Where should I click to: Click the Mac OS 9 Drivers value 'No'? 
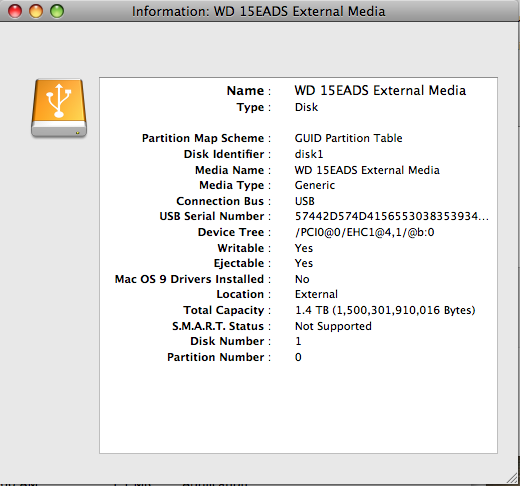point(302,279)
